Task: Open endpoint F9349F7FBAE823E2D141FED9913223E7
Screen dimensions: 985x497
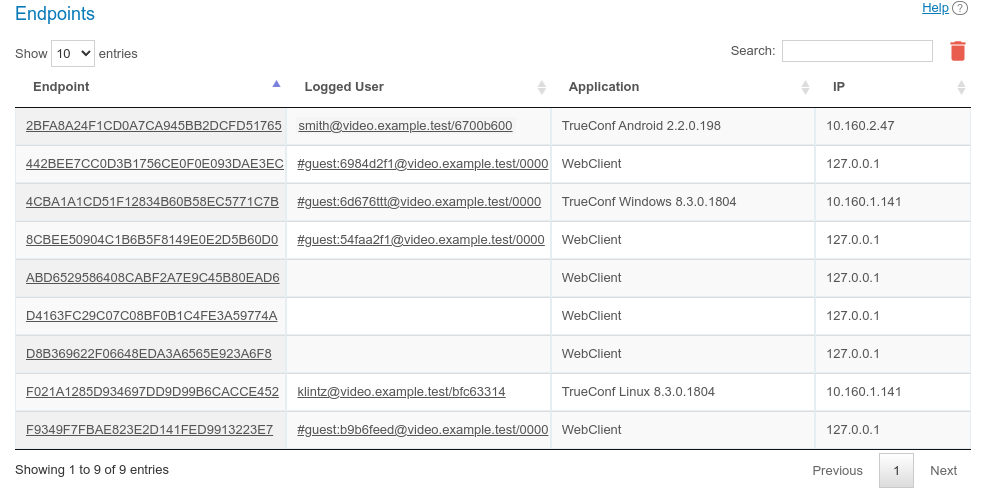Action: click(149, 430)
